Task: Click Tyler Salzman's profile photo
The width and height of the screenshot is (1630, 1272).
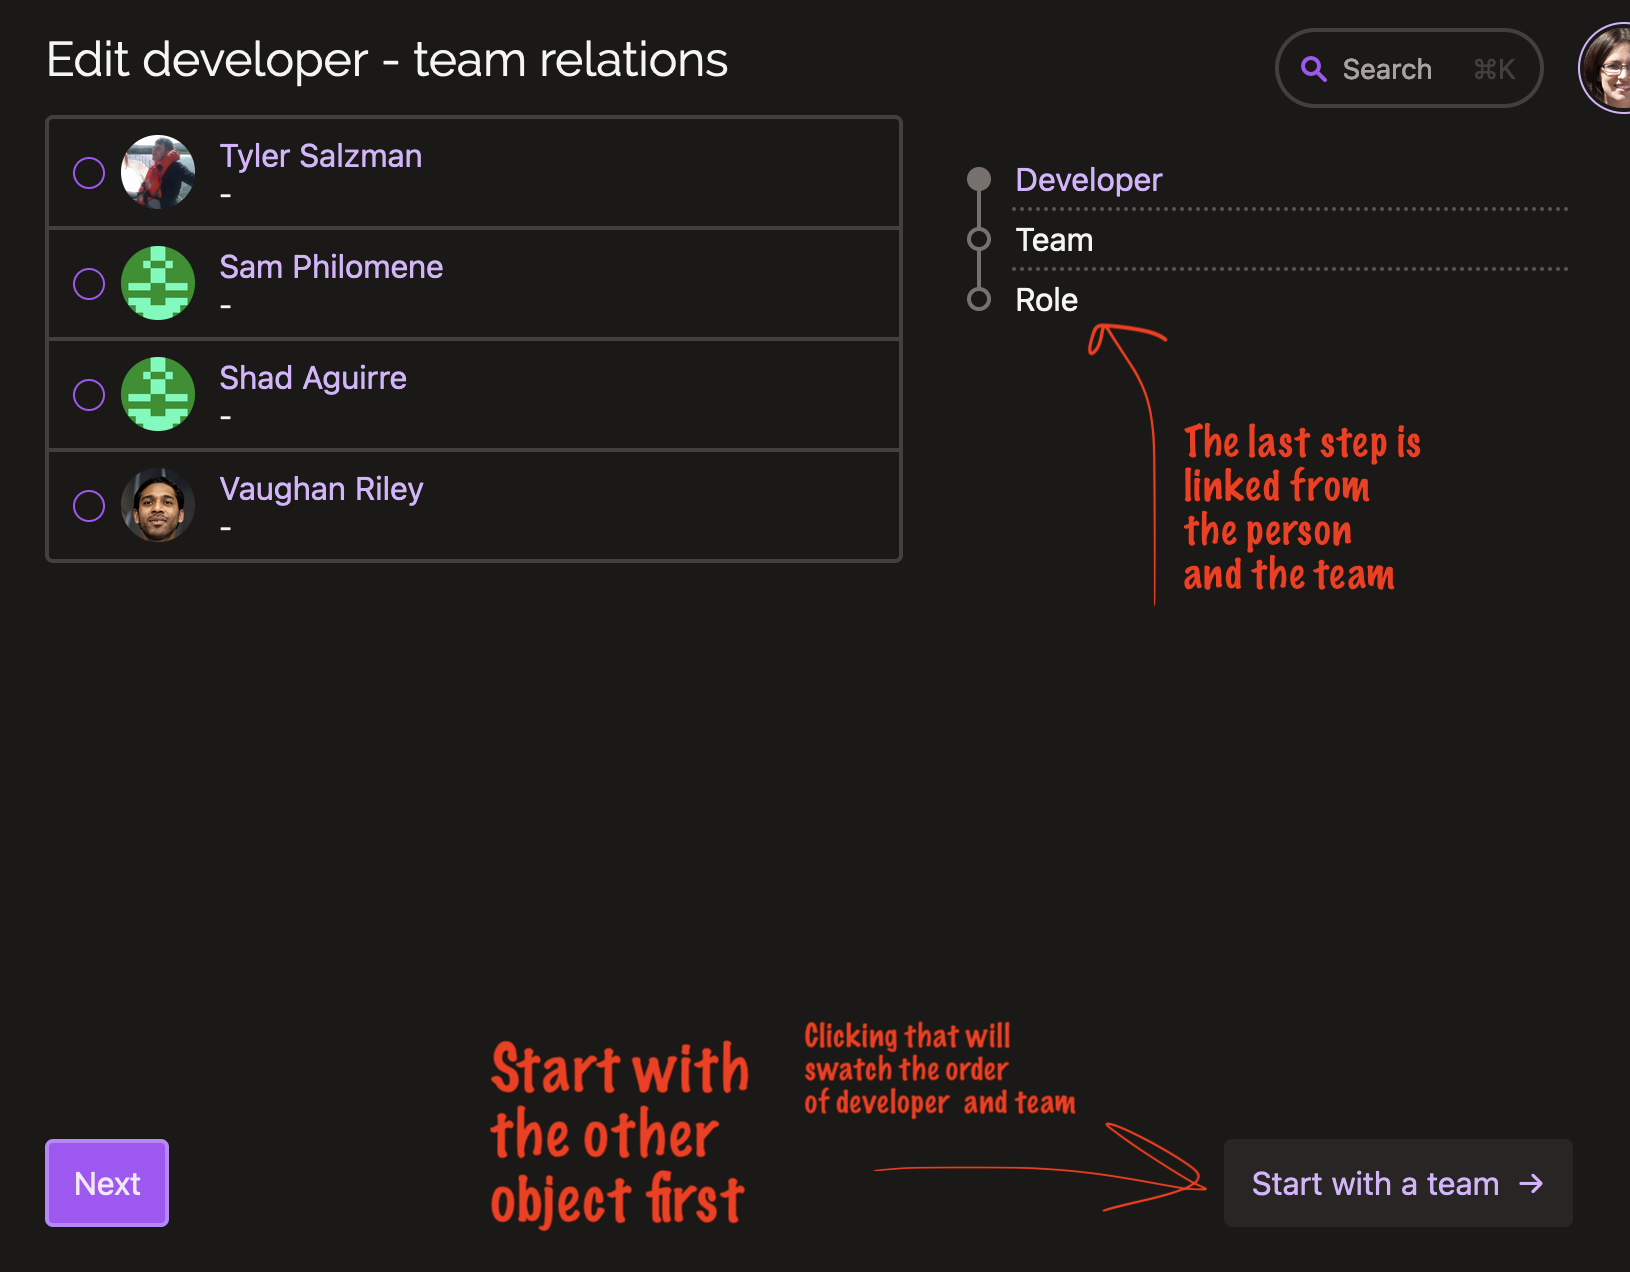Action: point(158,172)
